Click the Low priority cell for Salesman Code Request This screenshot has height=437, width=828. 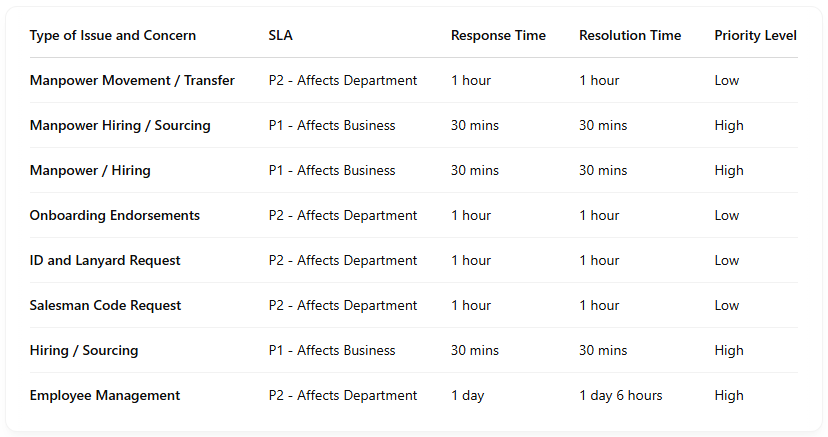[x=727, y=306]
